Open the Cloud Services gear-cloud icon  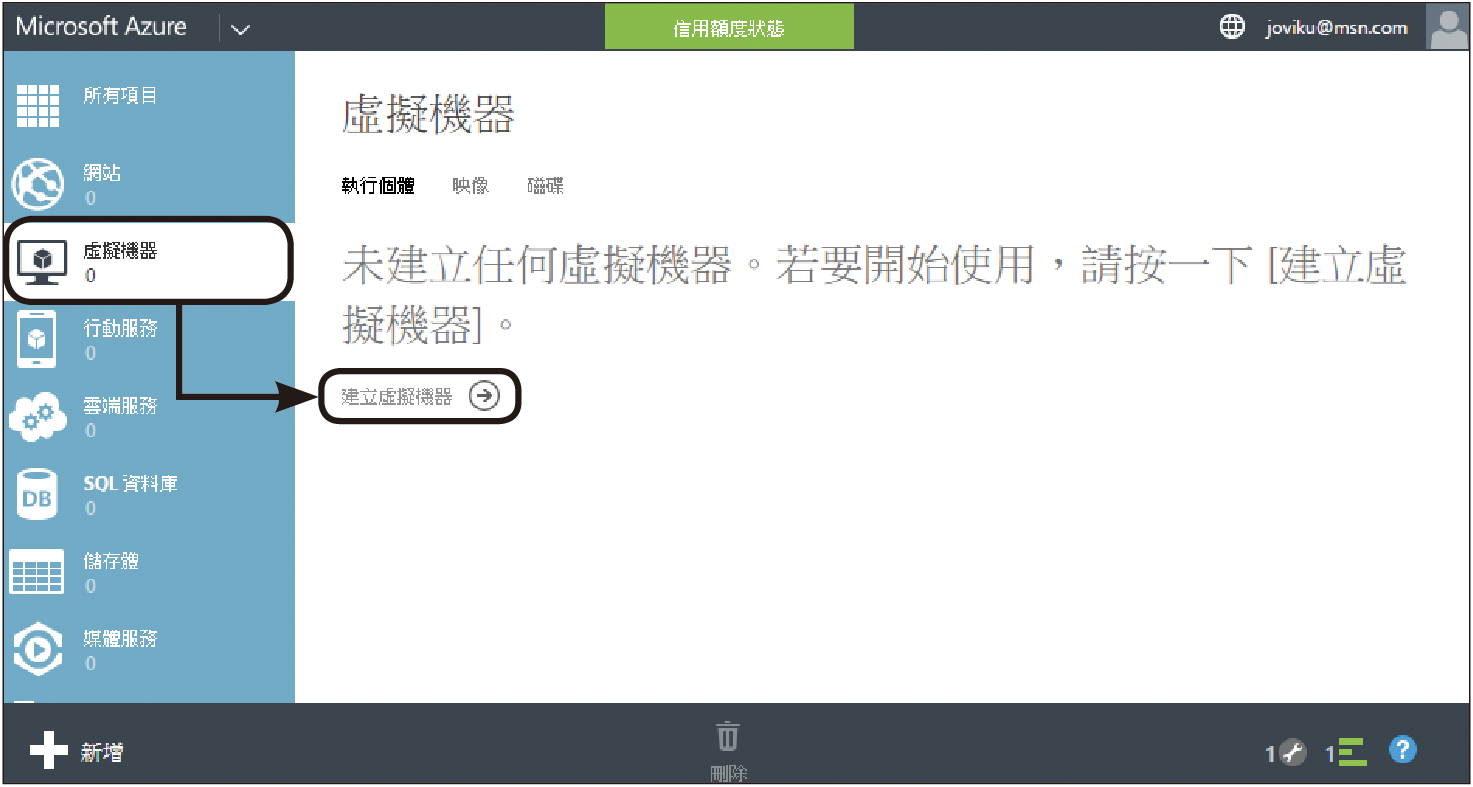click(38, 418)
